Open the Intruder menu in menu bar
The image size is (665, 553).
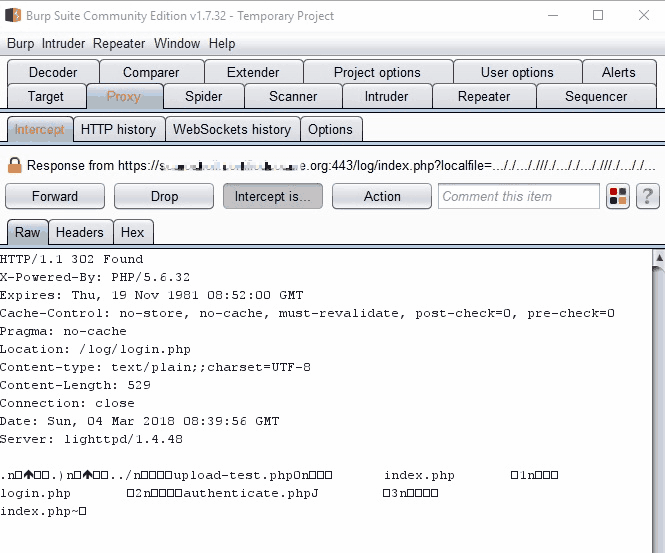[64, 43]
